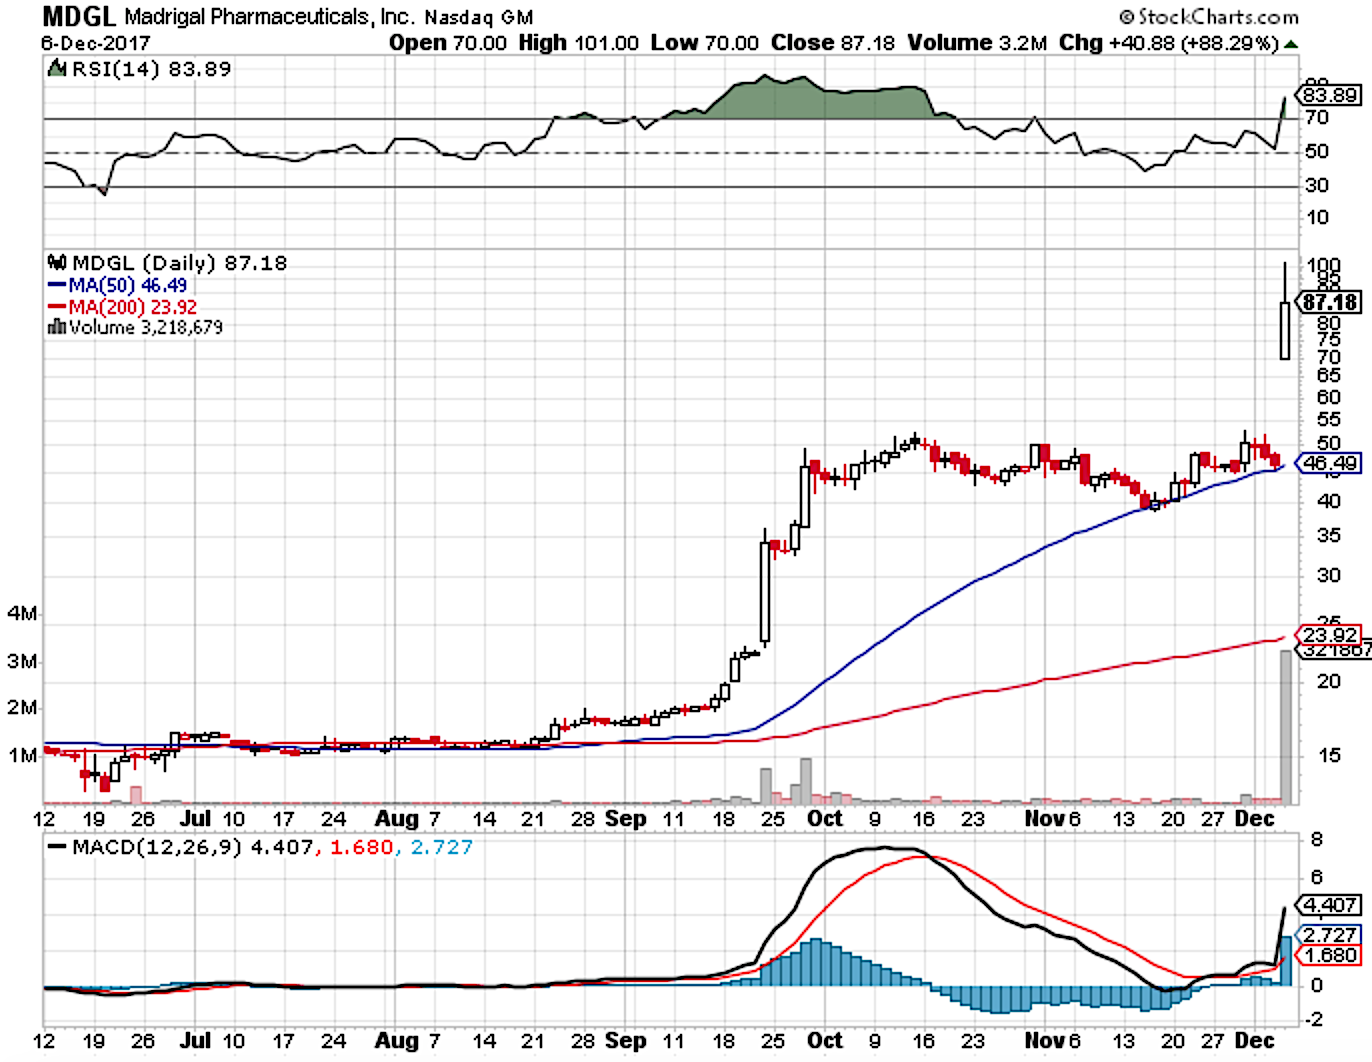Click the blue 2.727 MACD histogram value
This screenshot has height=1062, width=1372.
pos(442,847)
